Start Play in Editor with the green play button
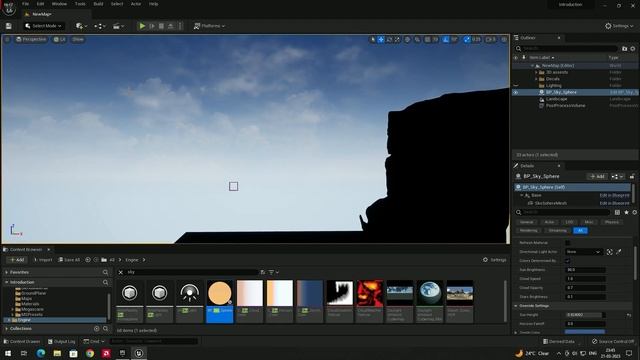The height and width of the screenshot is (360, 640). (x=142, y=26)
